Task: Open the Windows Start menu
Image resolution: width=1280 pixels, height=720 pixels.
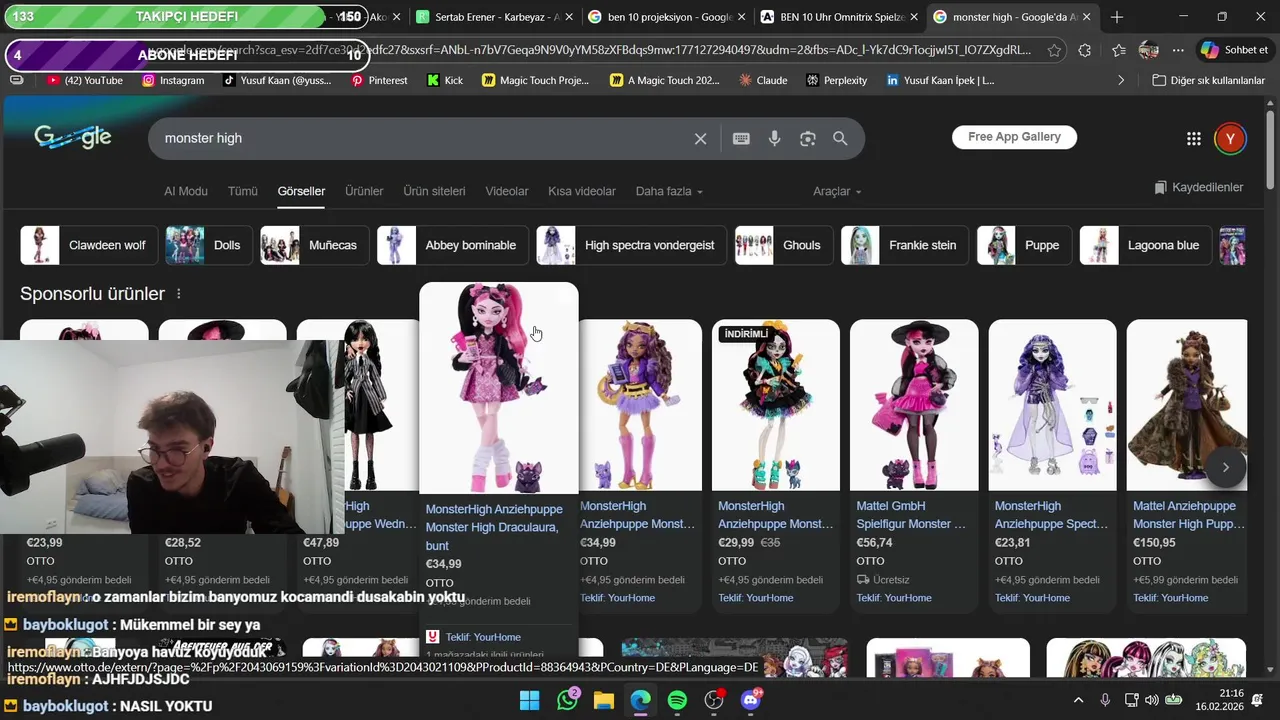Action: coord(530,700)
